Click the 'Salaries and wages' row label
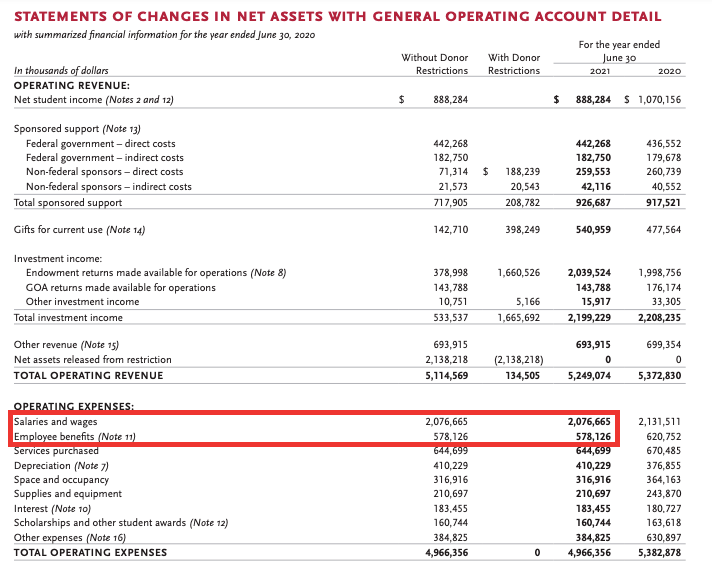712x570 pixels. 55,422
